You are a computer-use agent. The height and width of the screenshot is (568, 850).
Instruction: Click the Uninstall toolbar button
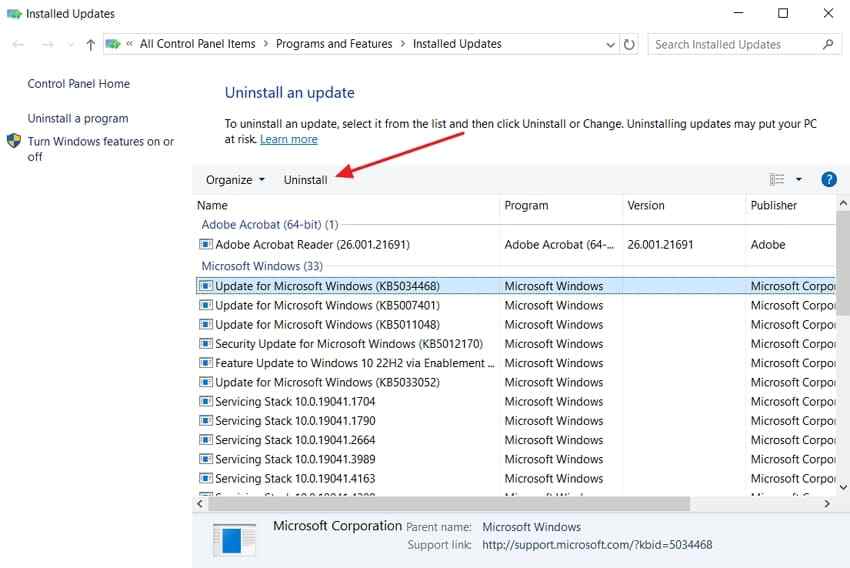point(305,180)
